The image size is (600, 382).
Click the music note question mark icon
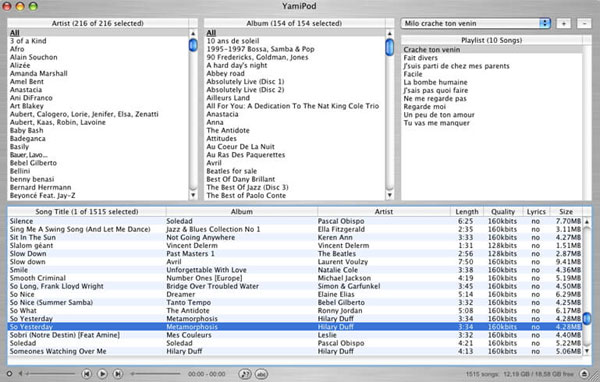(245, 374)
